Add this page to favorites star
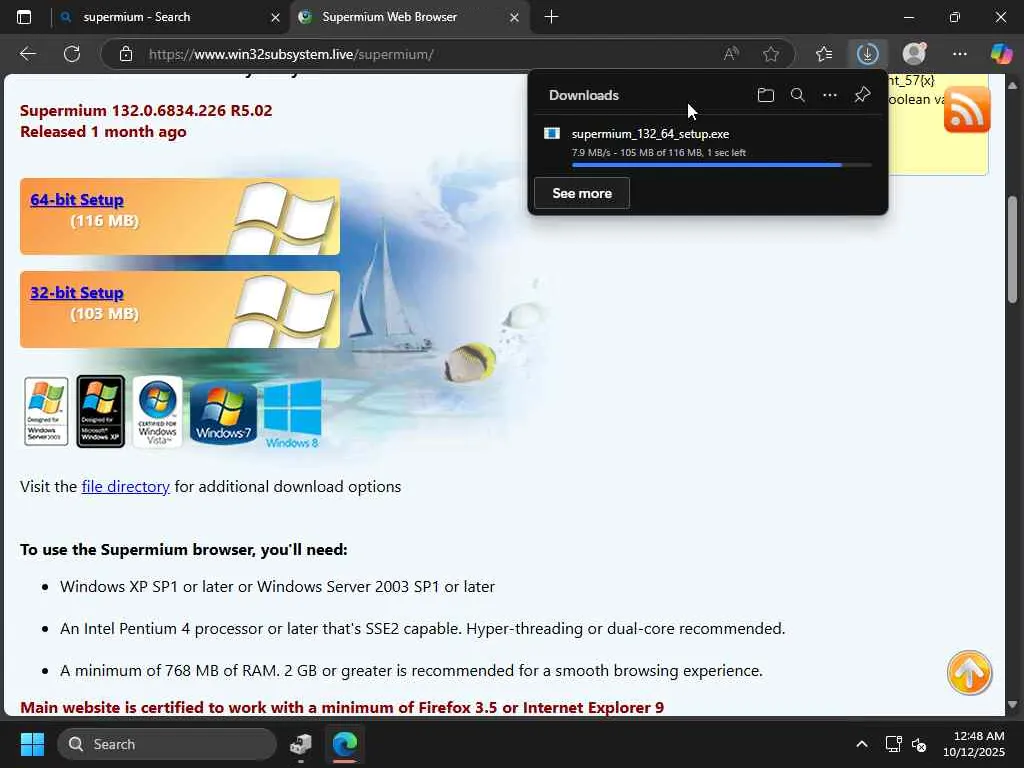 click(771, 54)
